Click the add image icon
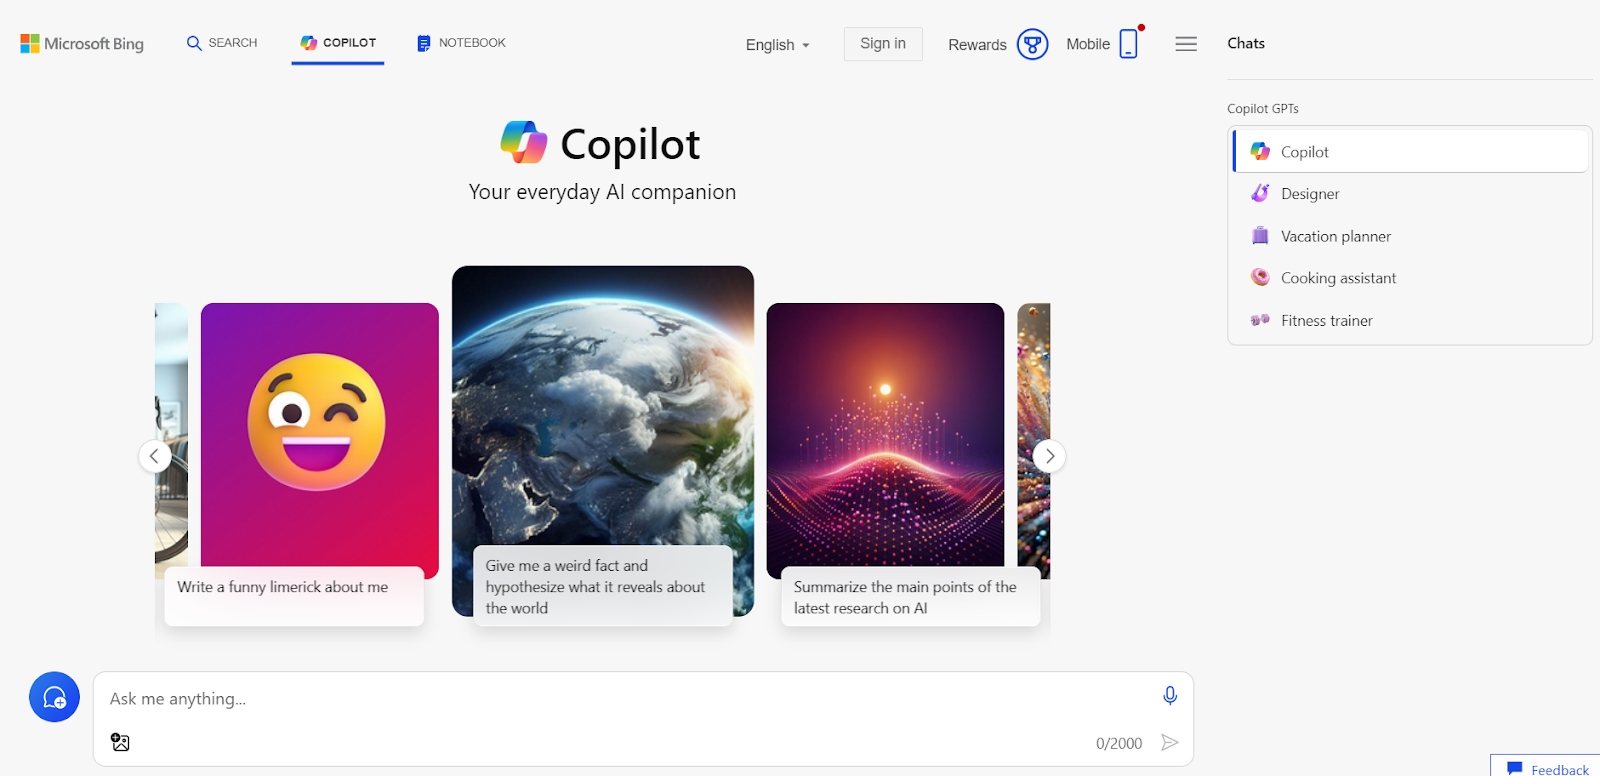Viewport: 1600px width, 776px height. point(121,742)
